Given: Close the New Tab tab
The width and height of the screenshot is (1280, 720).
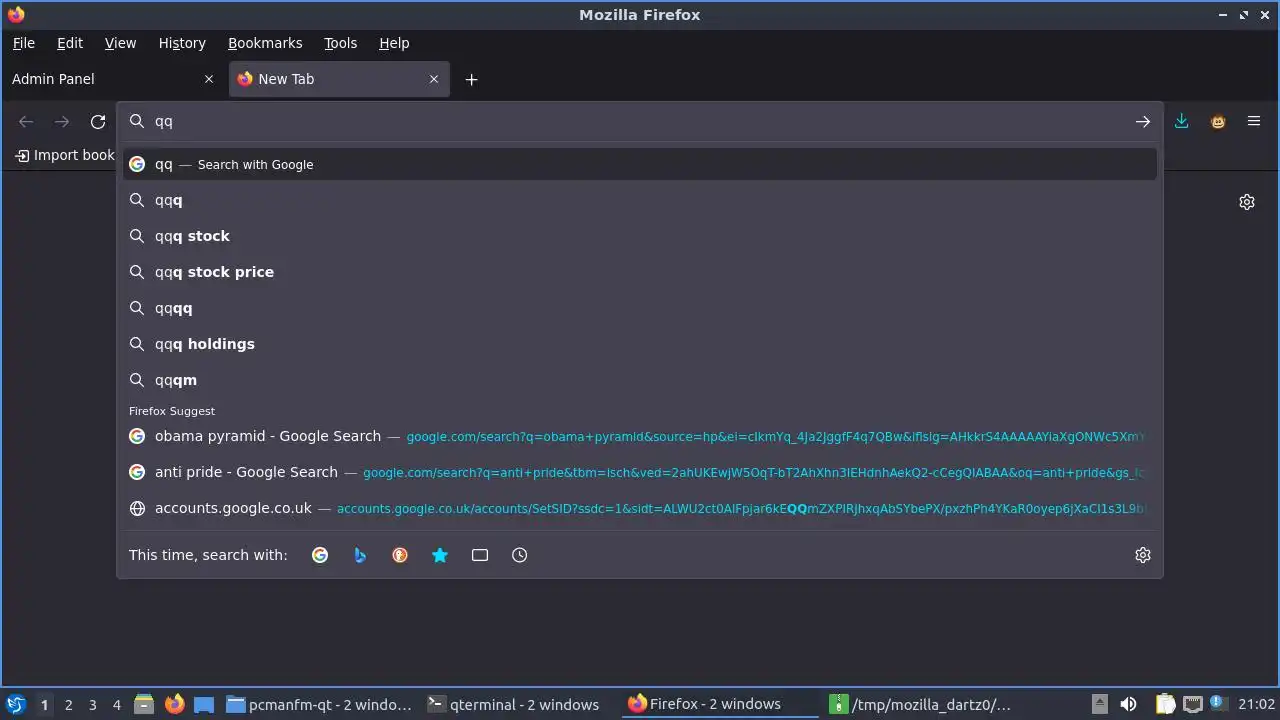Looking at the screenshot, I should (434, 79).
